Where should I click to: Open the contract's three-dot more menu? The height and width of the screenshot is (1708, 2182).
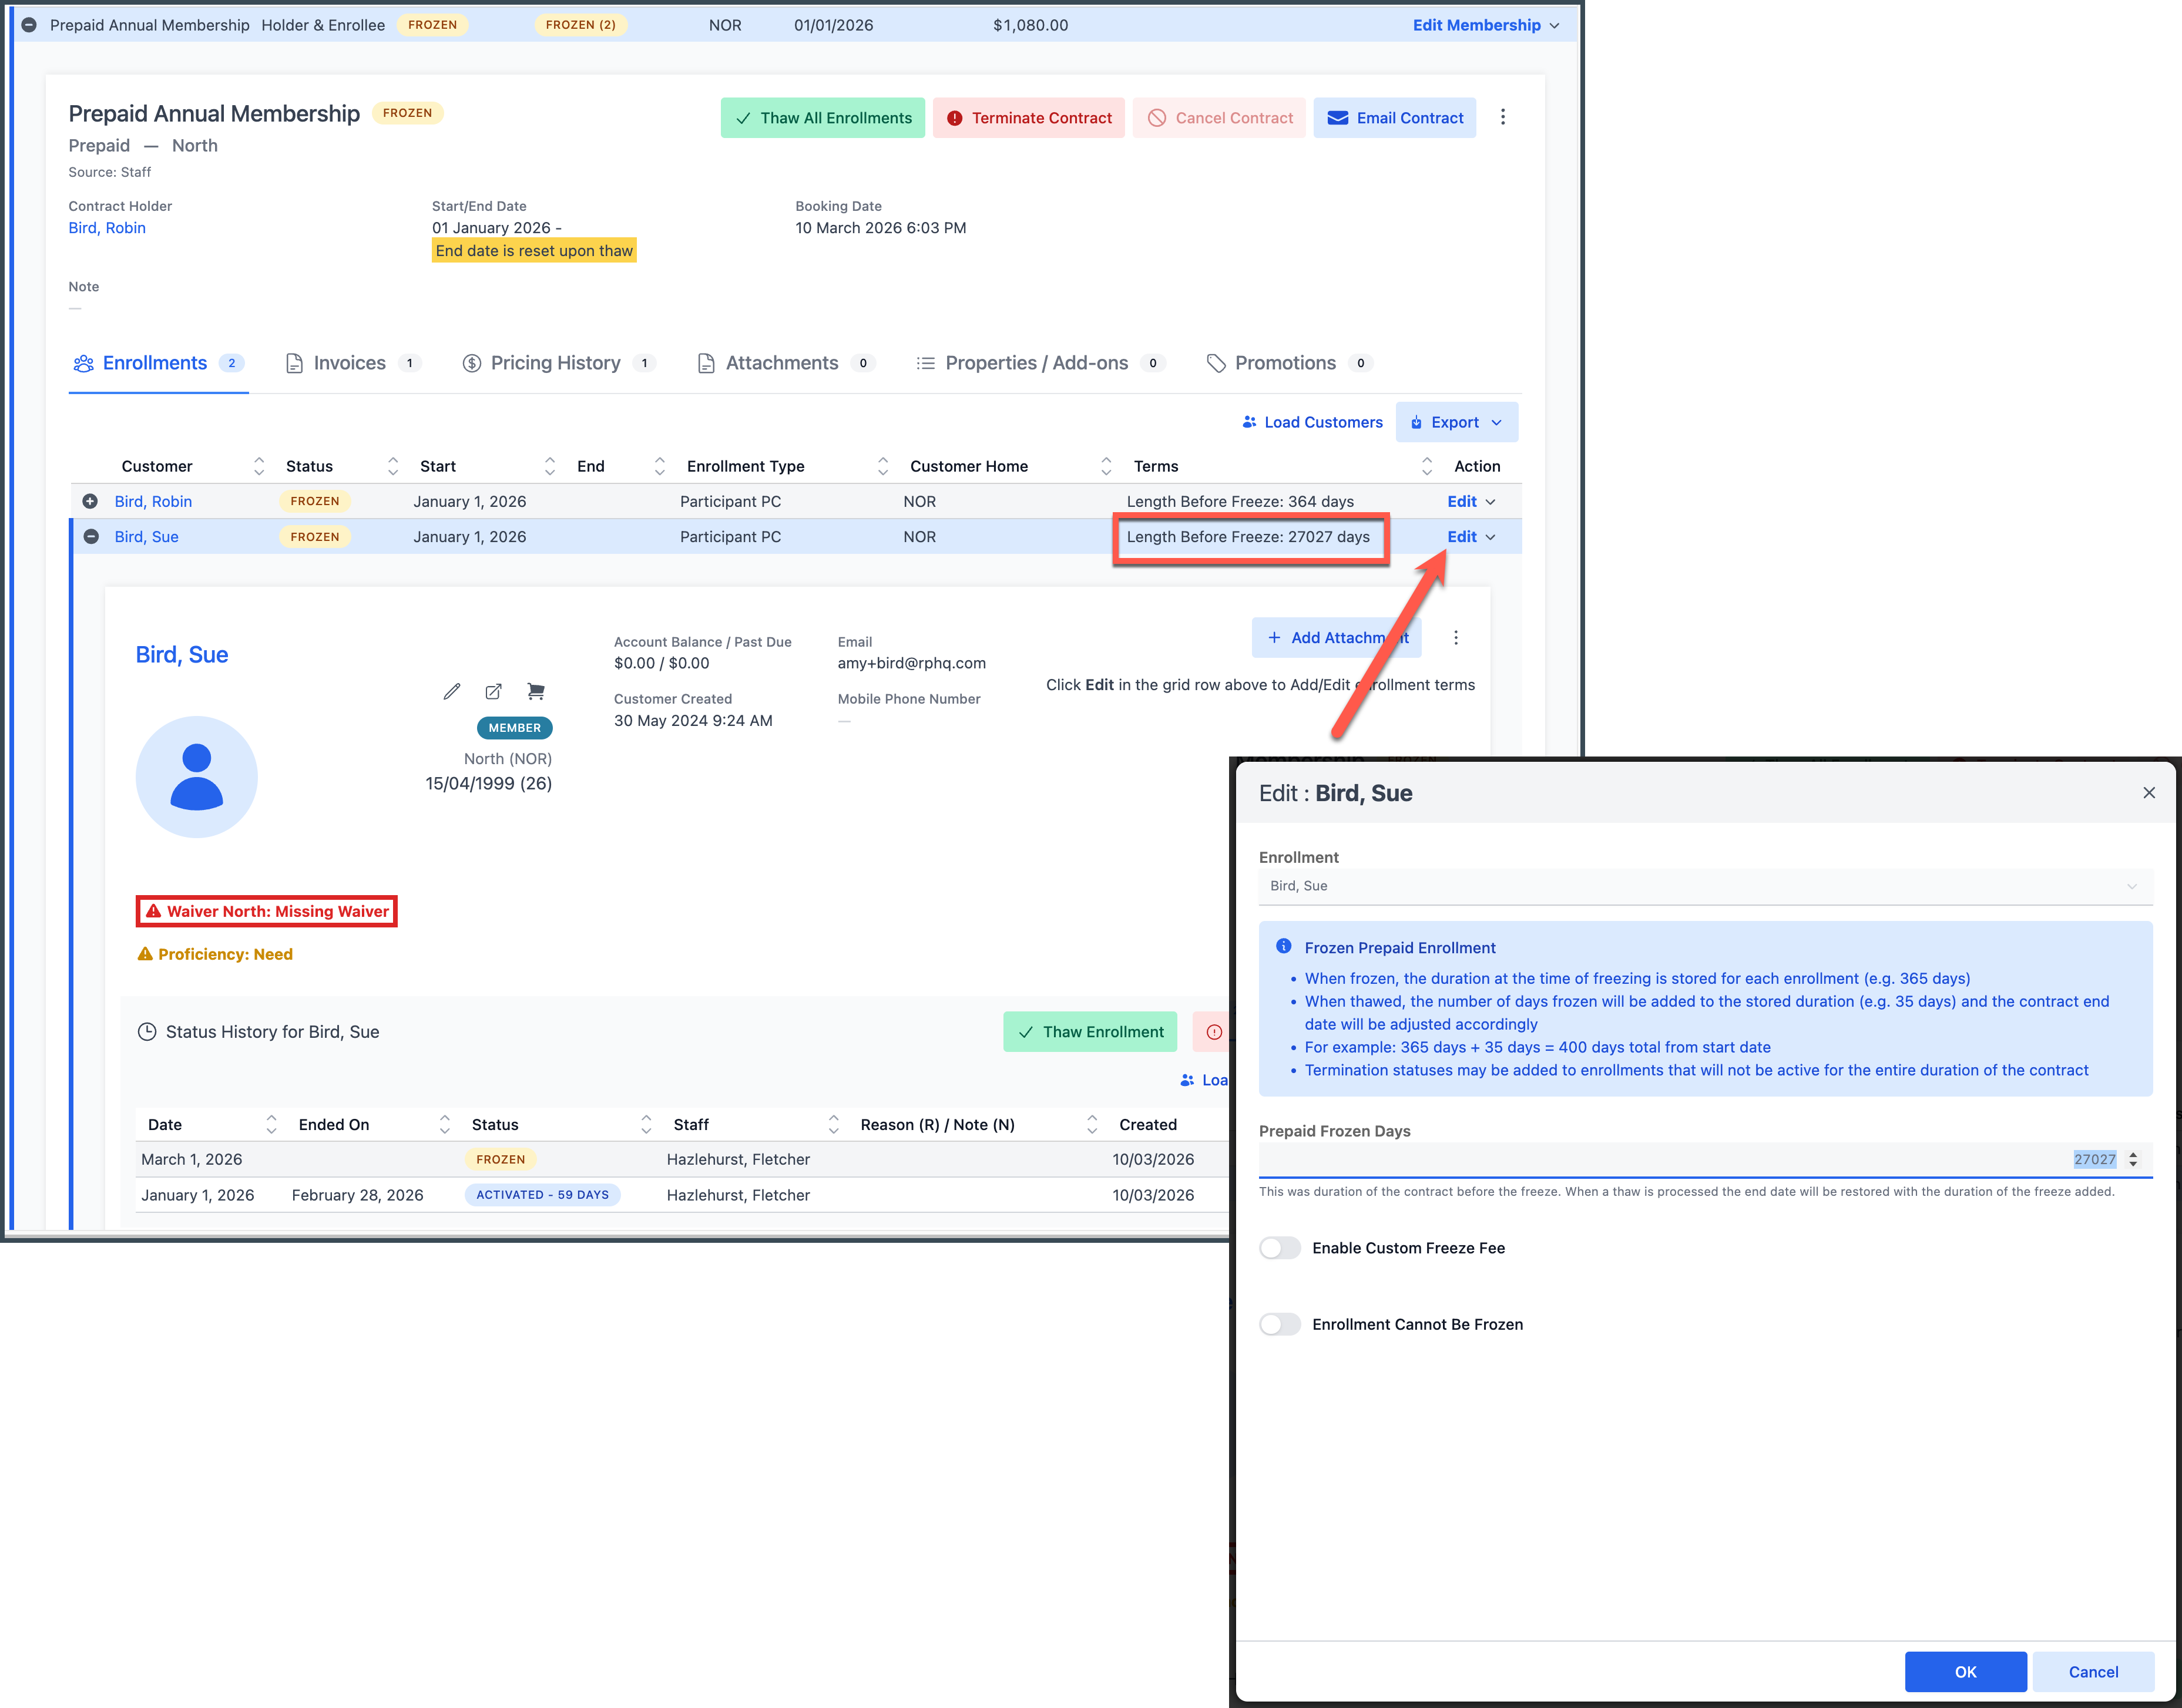point(1502,117)
